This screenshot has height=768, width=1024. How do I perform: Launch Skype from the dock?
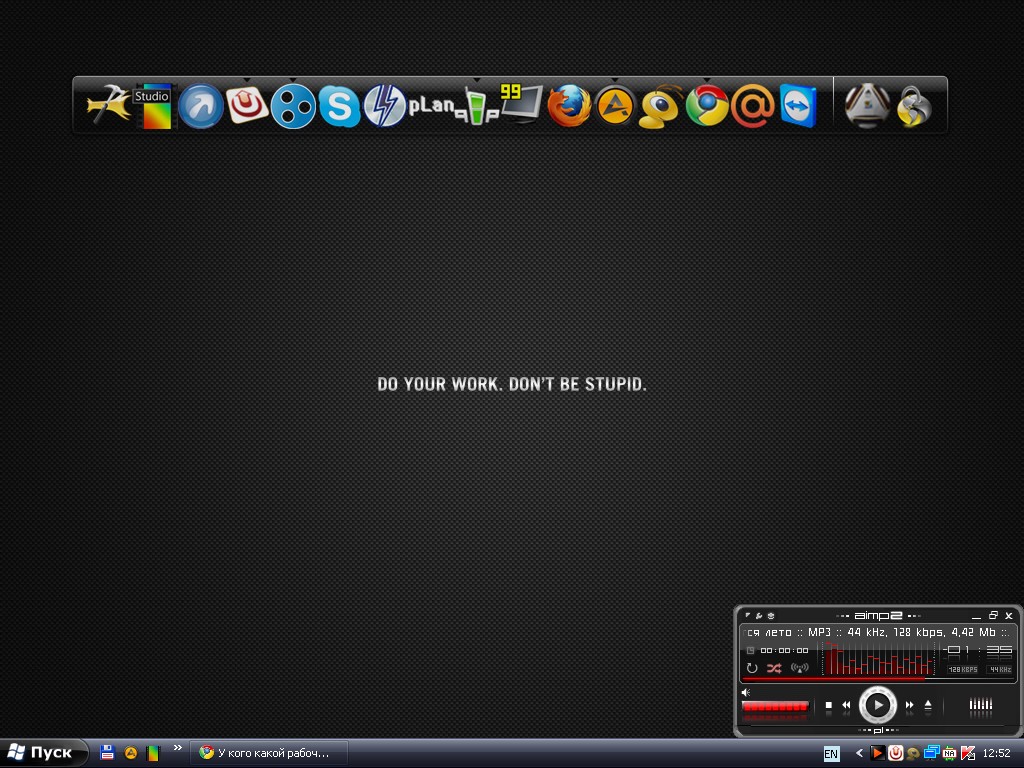click(x=339, y=106)
